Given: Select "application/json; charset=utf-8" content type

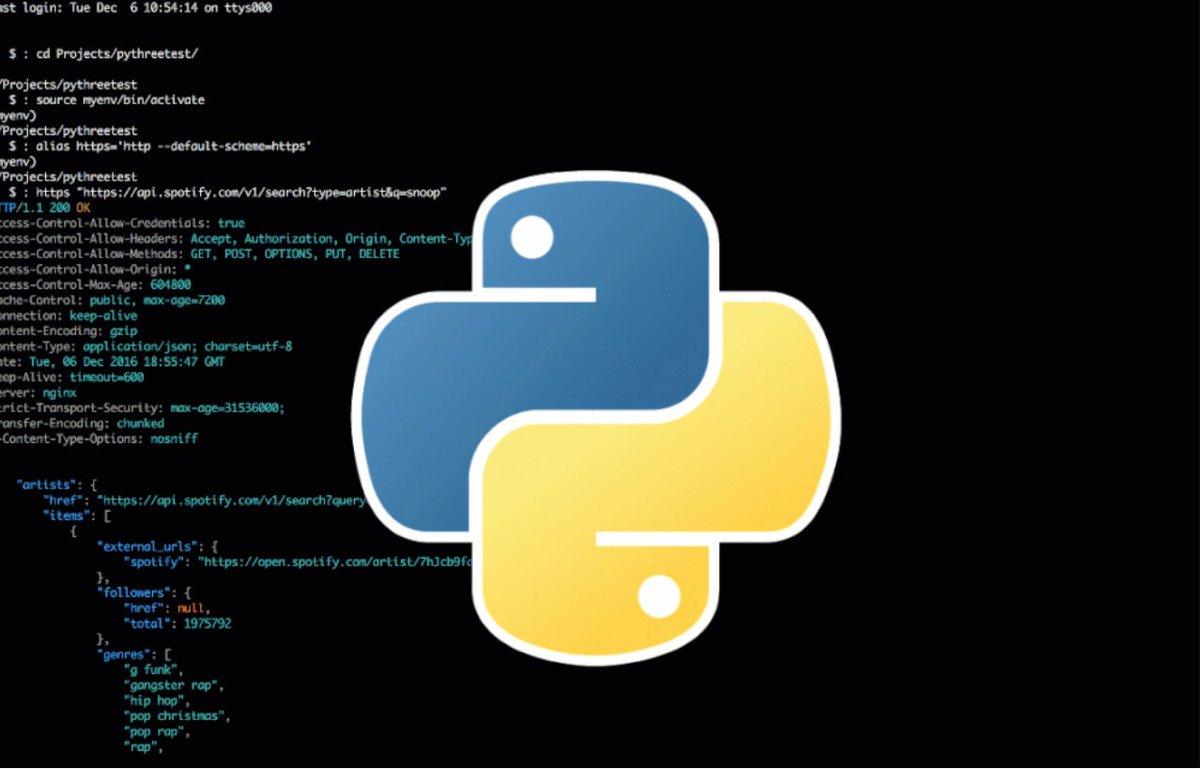Looking at the screenshot, I should (x=187, y=347).
